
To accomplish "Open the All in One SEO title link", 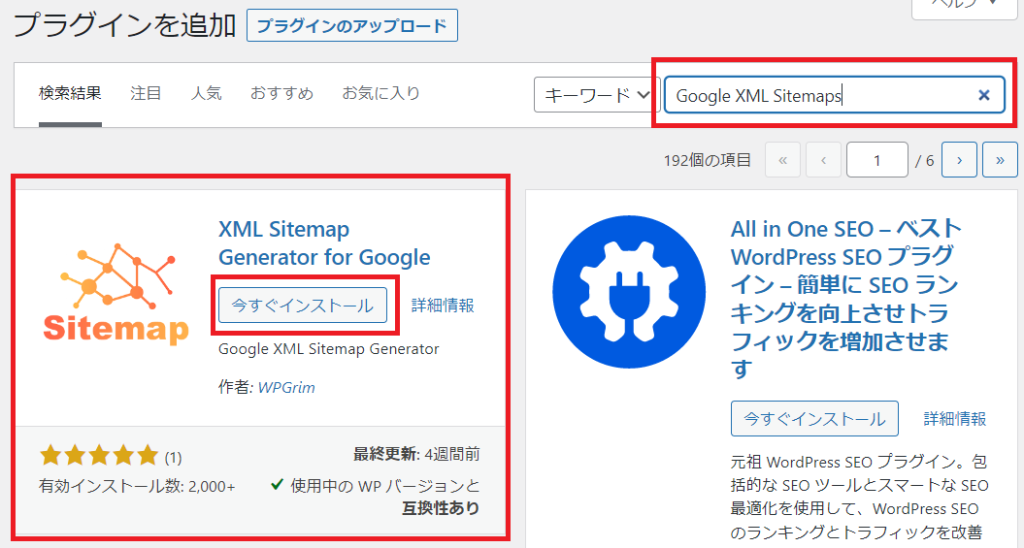I will point(846,299).
